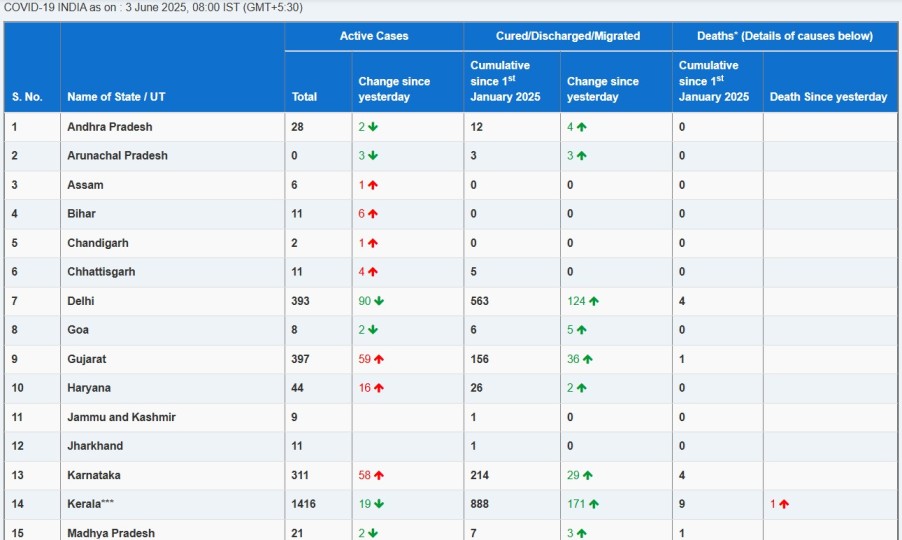Select the Jammu and Kashmir row name
Image resolution: width=902 pixels, height=540 pixels.
[121, 417]
